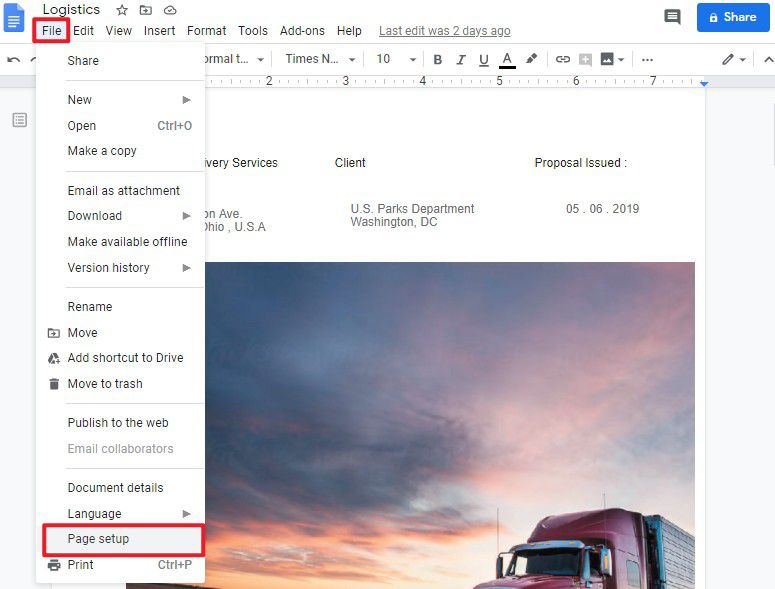This screenshot has height=589, width=775.
Task: Open the 'Last edit was 2 days ago' link
Action: (444, 31)
